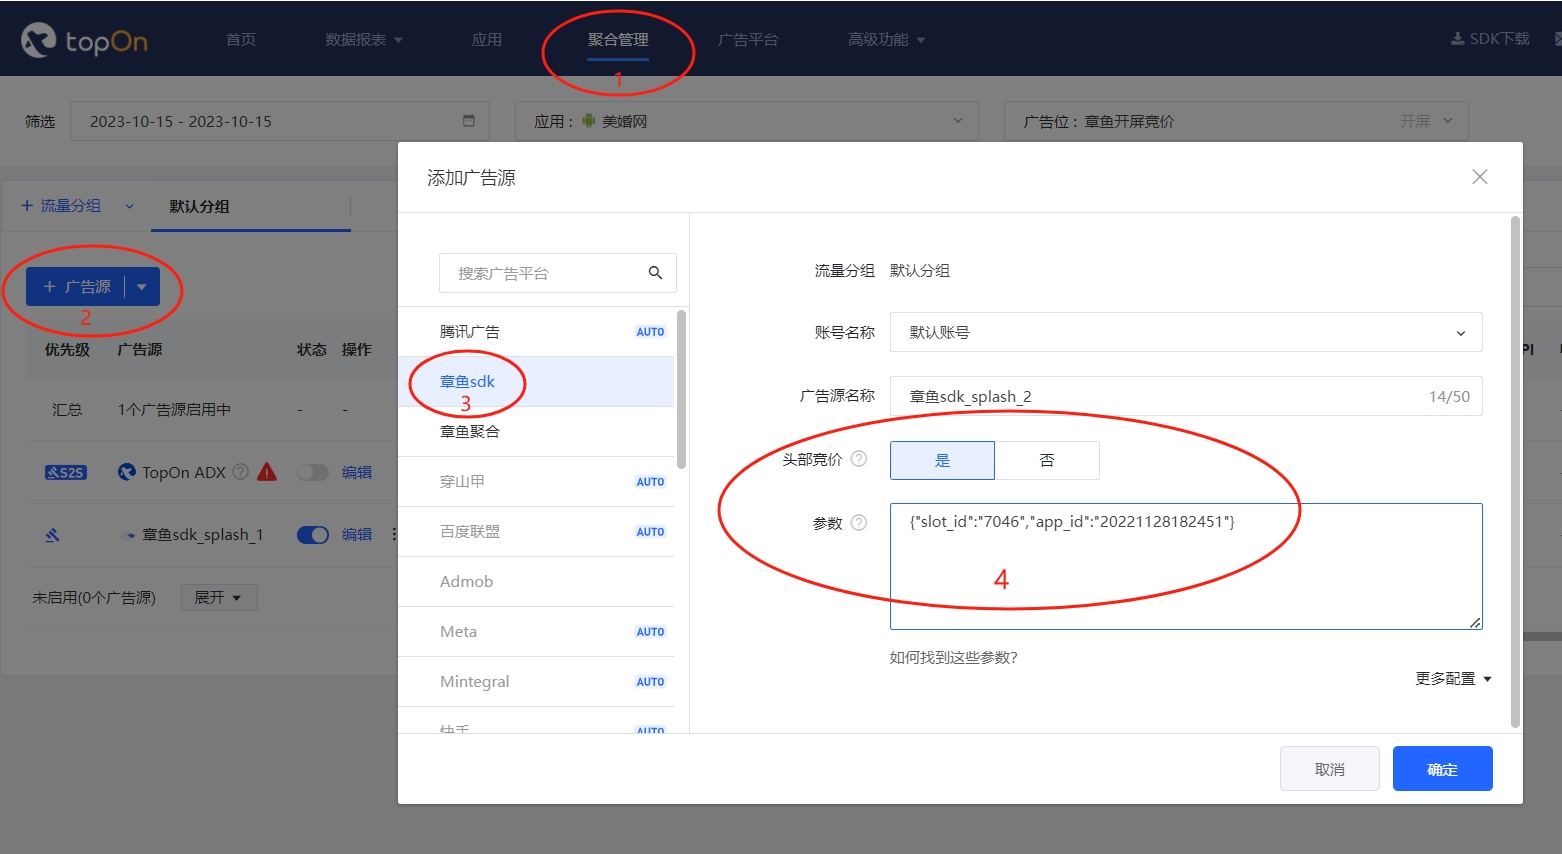
Task: Click platform list scrollbar
Action: [x=681, y=389]
